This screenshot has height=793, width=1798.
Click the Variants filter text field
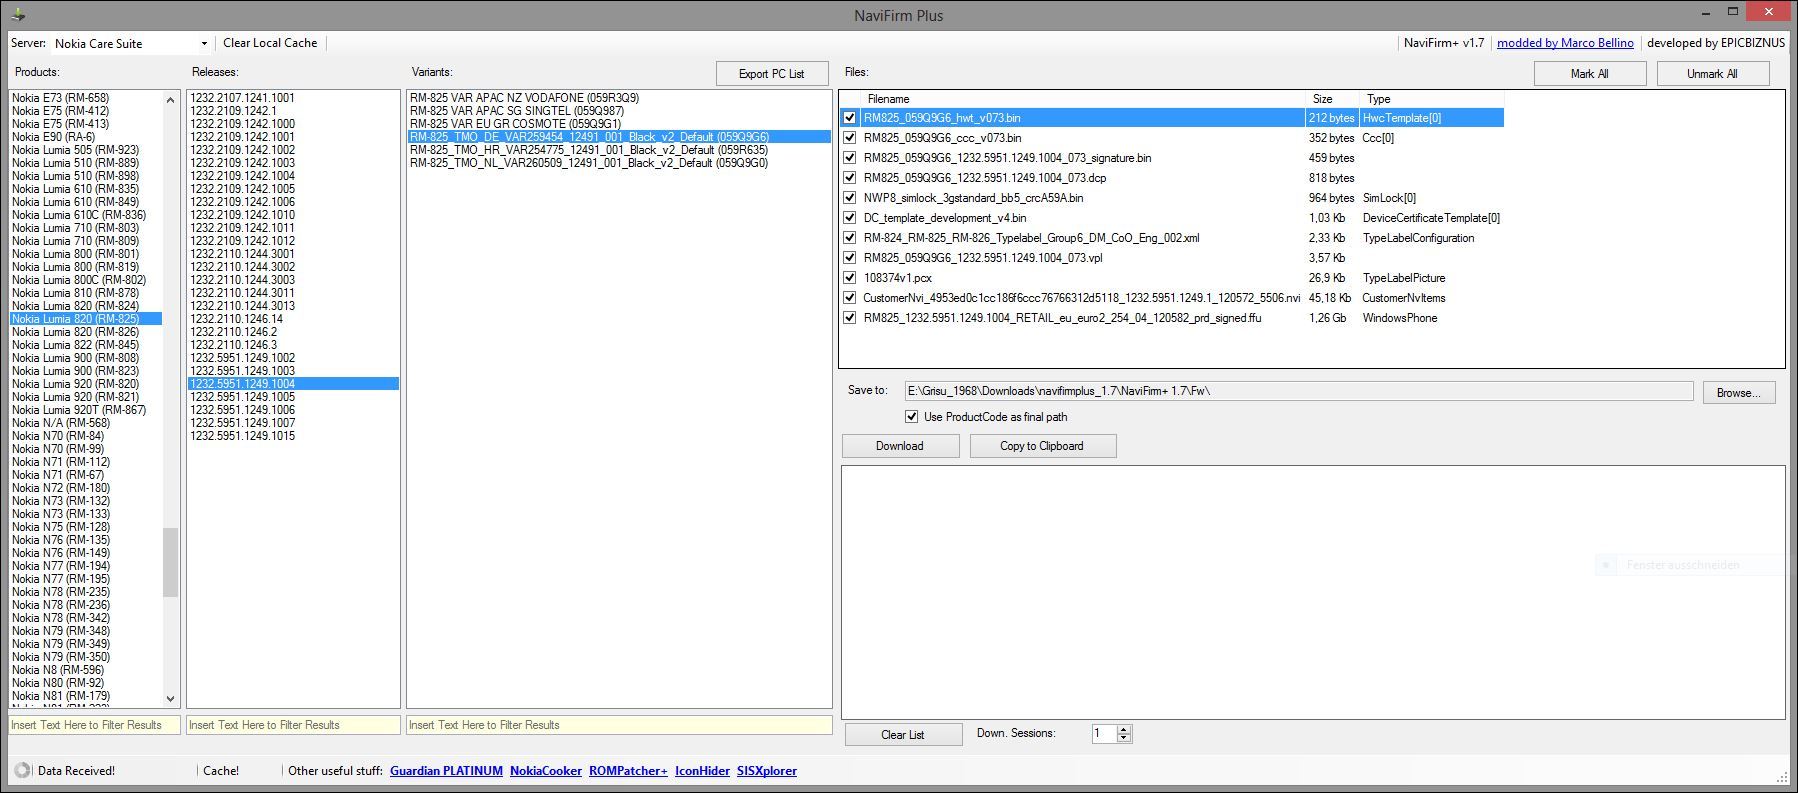click(619, 725)
